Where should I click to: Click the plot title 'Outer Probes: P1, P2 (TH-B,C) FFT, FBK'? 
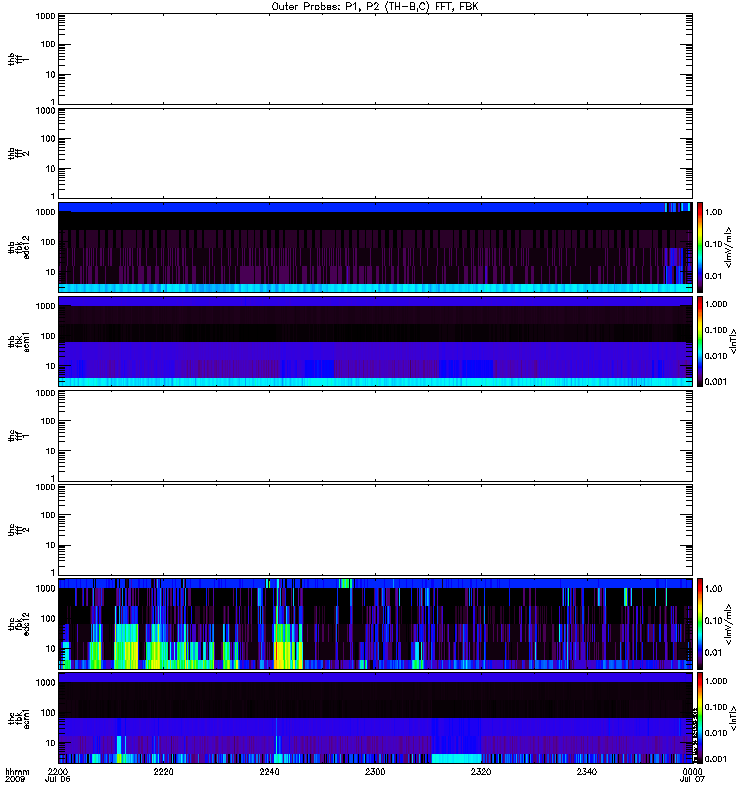[x=375, y=7]
